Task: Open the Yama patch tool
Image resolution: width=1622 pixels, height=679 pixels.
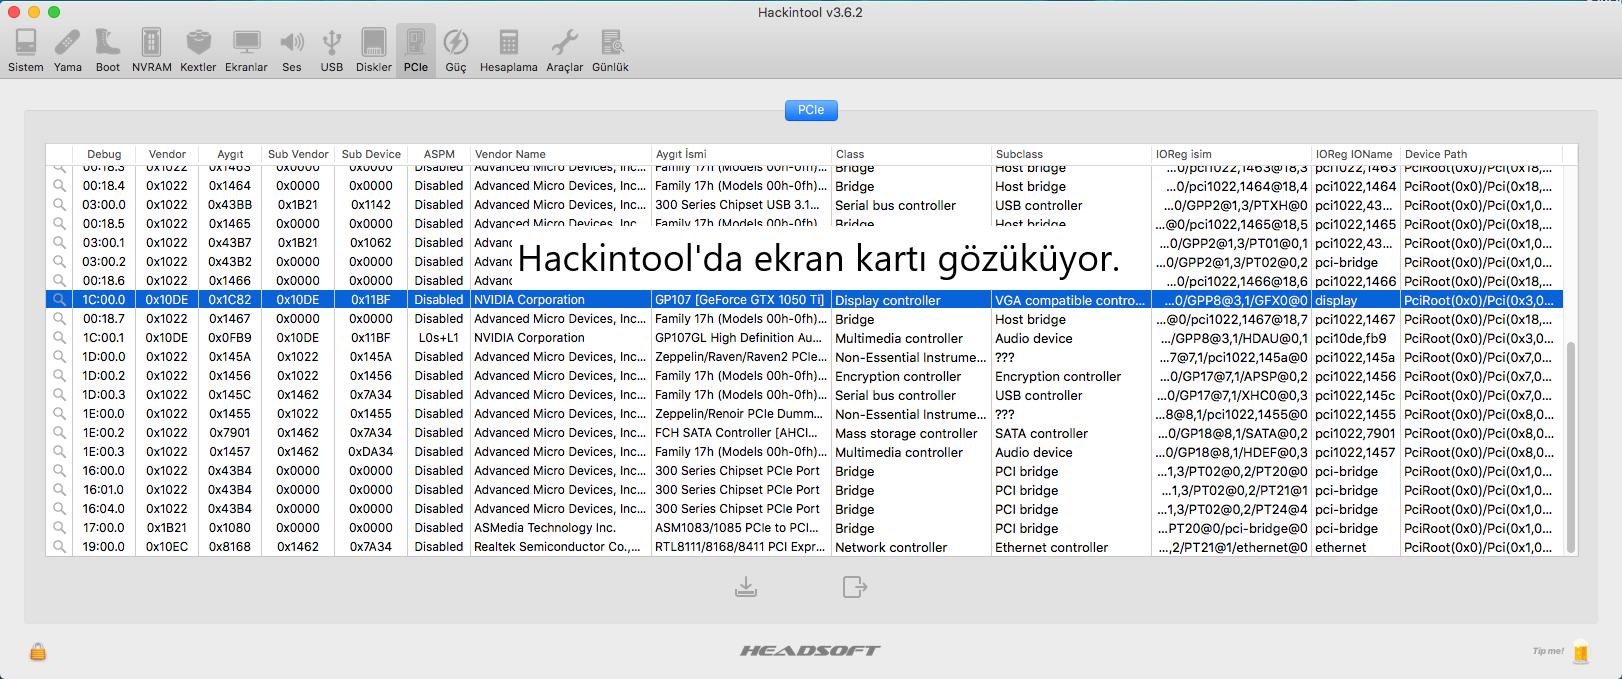Action: point(68,50)
